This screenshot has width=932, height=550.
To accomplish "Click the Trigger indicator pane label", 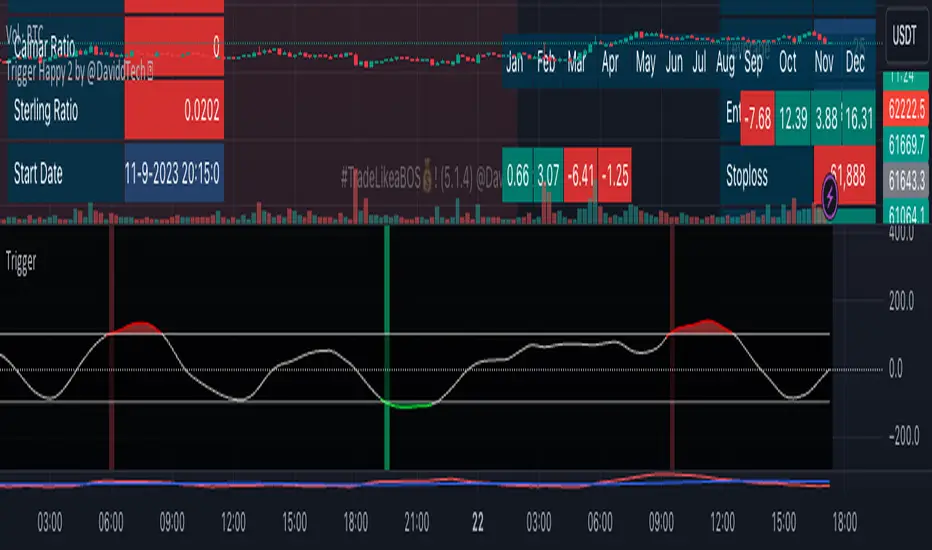I will [21, 262].
